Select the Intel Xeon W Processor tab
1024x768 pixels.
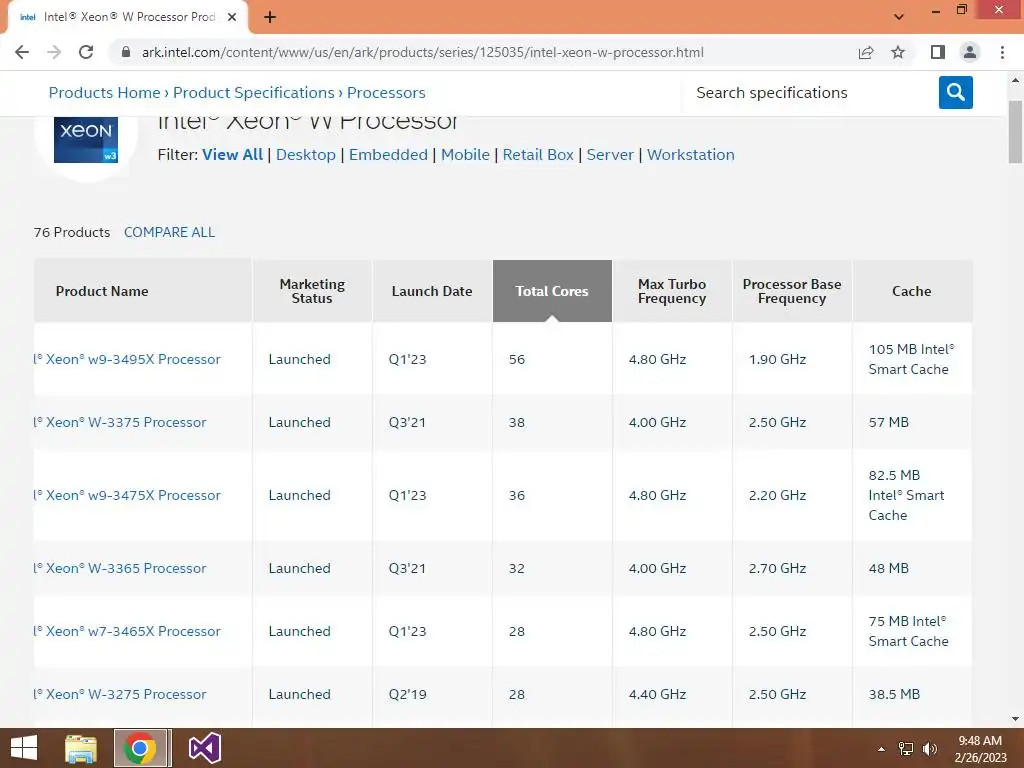coord(128,17)
